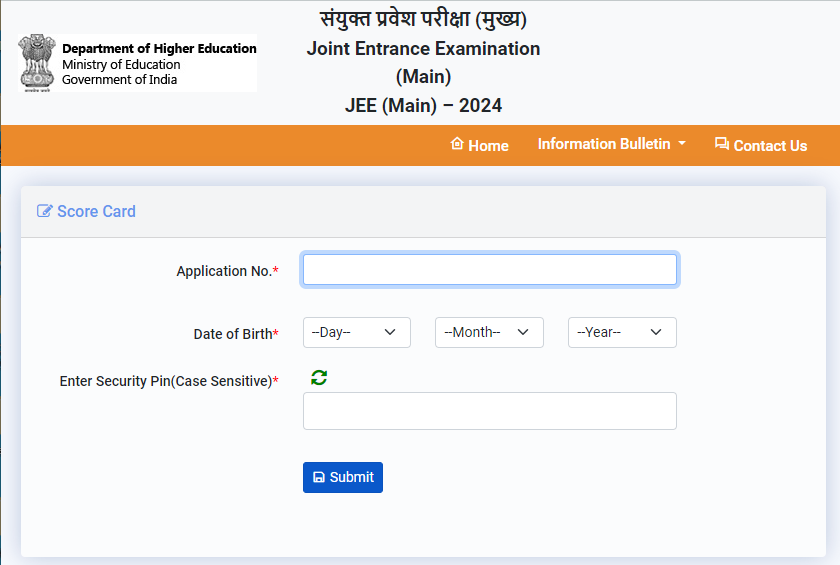Open the Information Bulletin menu
This screenshot has width=840, height=565.
(x=604, y=144)
